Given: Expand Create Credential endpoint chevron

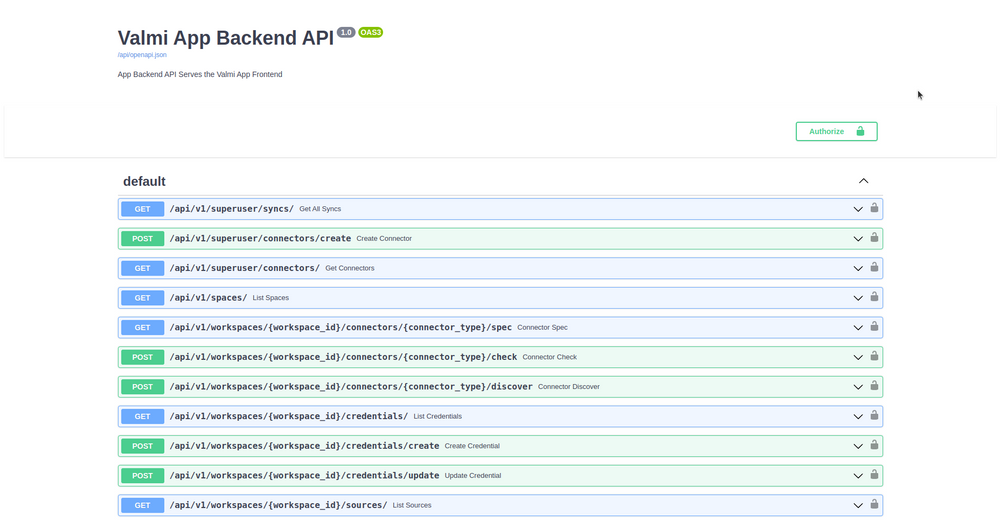Looking at the screenshot, I should pyautogui.click(x=858, y=446).
